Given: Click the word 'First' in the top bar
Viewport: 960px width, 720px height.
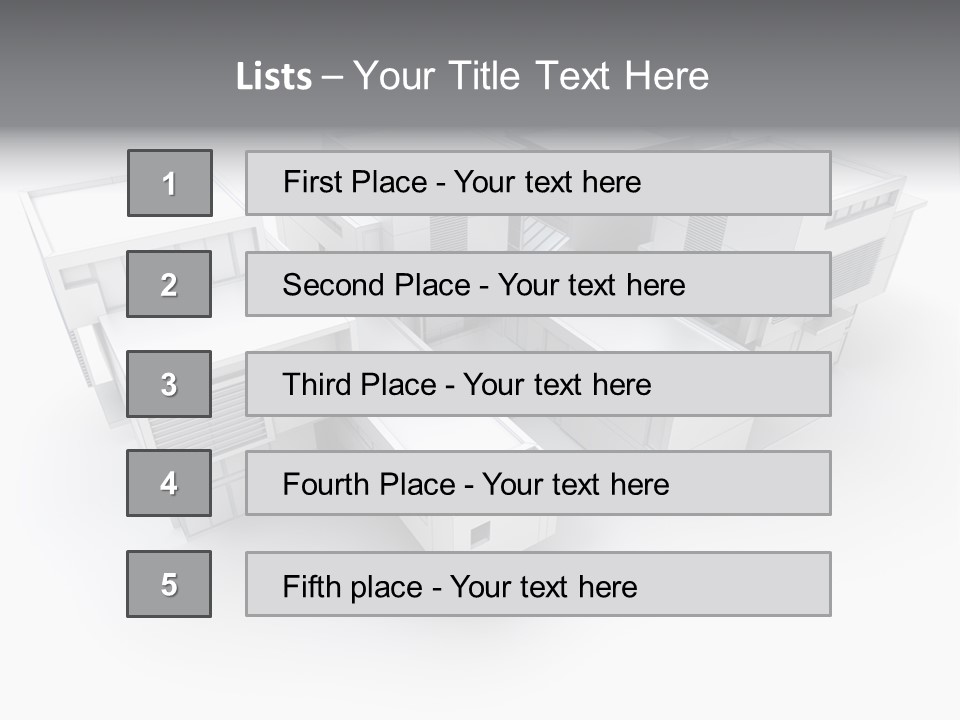Looking at the screenshot, I should pyautogui.click(x=311, y=183).
